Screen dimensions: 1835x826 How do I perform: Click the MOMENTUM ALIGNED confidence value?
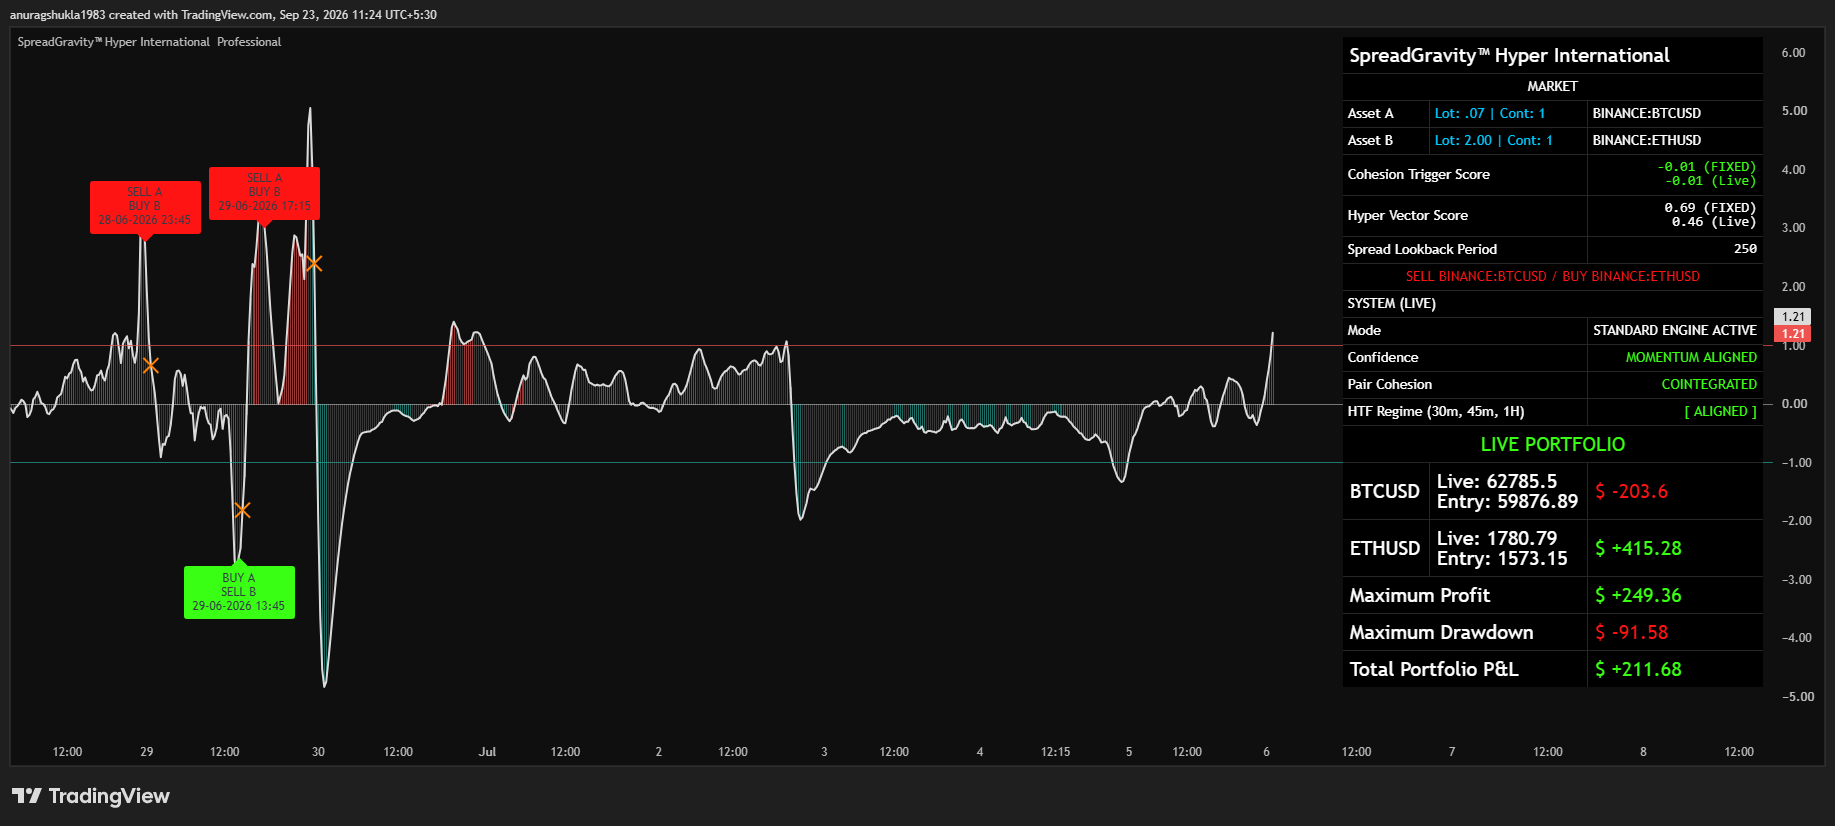pos(1690,358)
